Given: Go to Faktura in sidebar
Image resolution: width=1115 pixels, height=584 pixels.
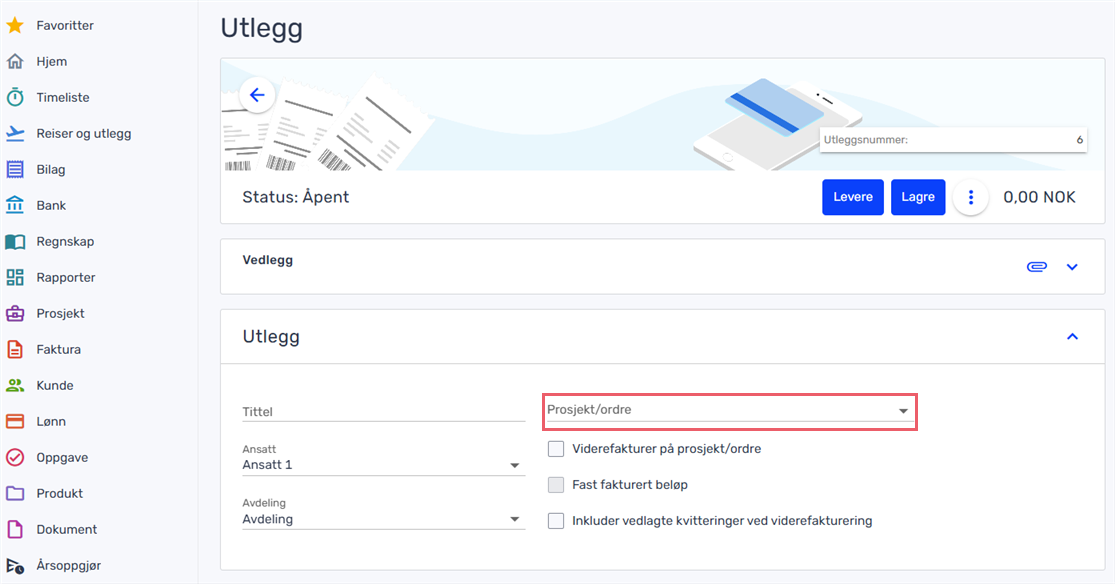Looking at the screenshot, I should click(59, 349).
